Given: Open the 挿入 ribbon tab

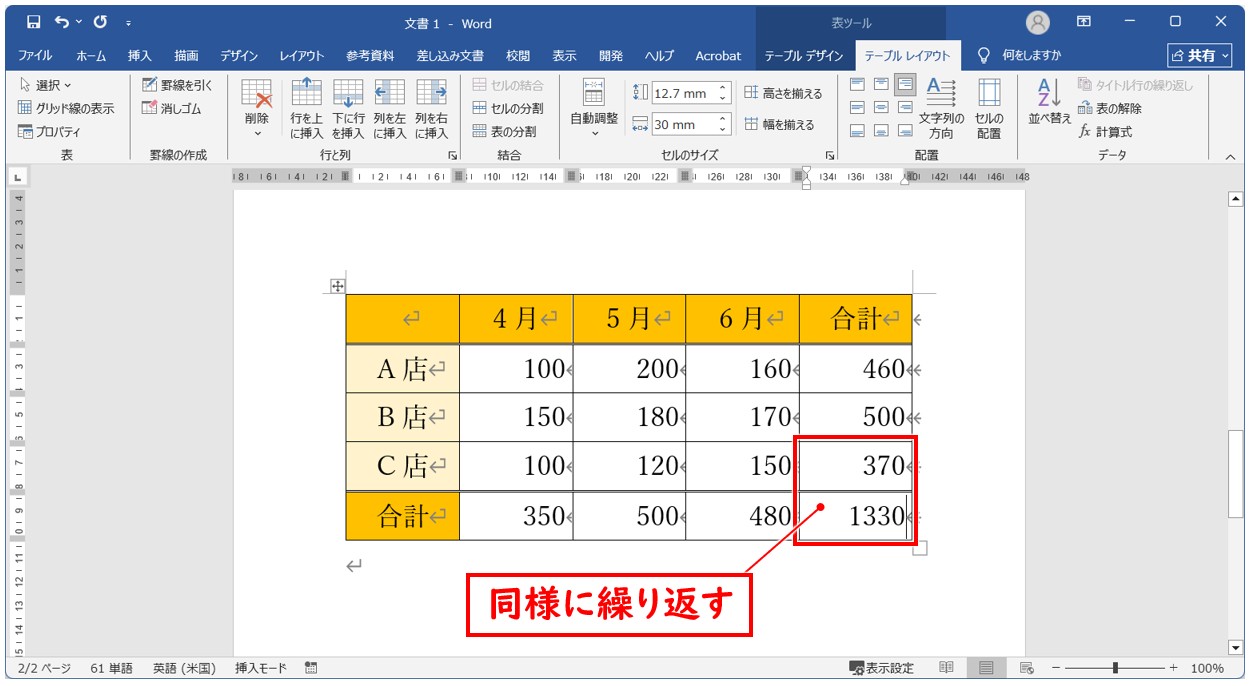Looking at the screenshot, I should point(140,56).
